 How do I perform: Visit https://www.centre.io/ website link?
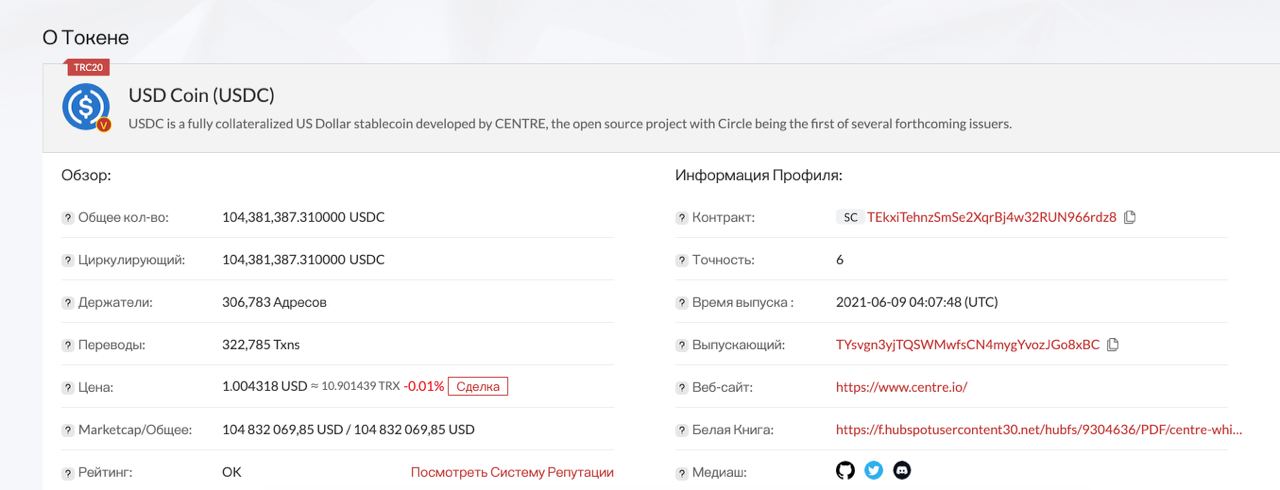[902, 387]
